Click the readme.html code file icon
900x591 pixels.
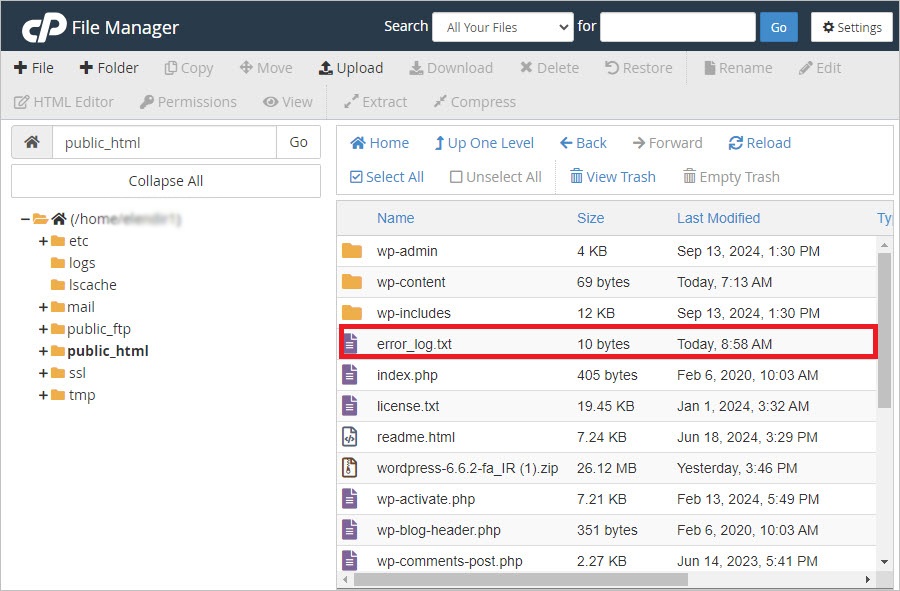[350, 437]
